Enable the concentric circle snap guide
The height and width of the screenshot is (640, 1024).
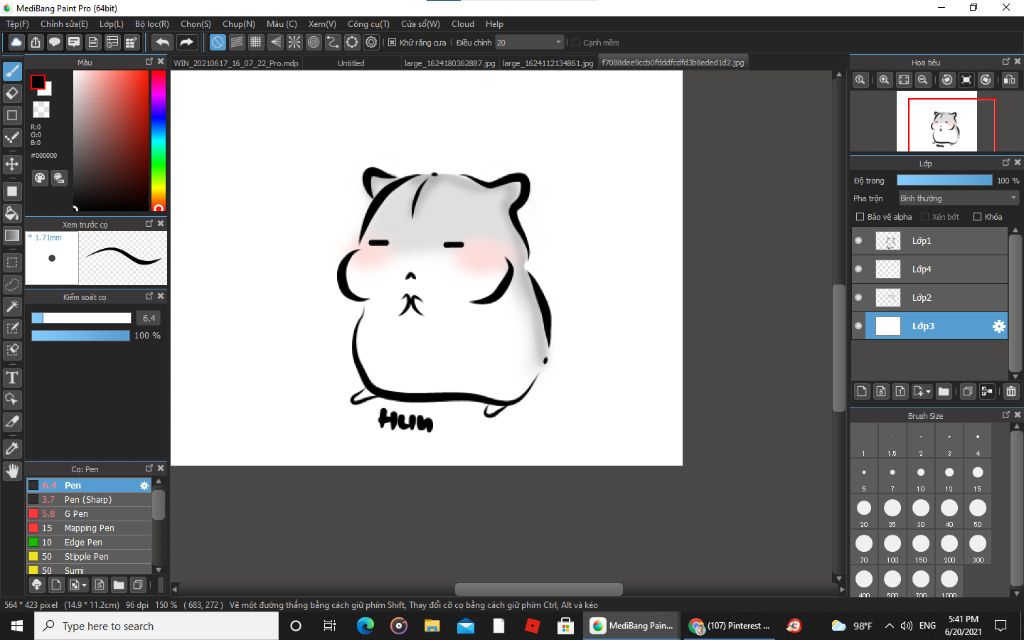[313, 42]
